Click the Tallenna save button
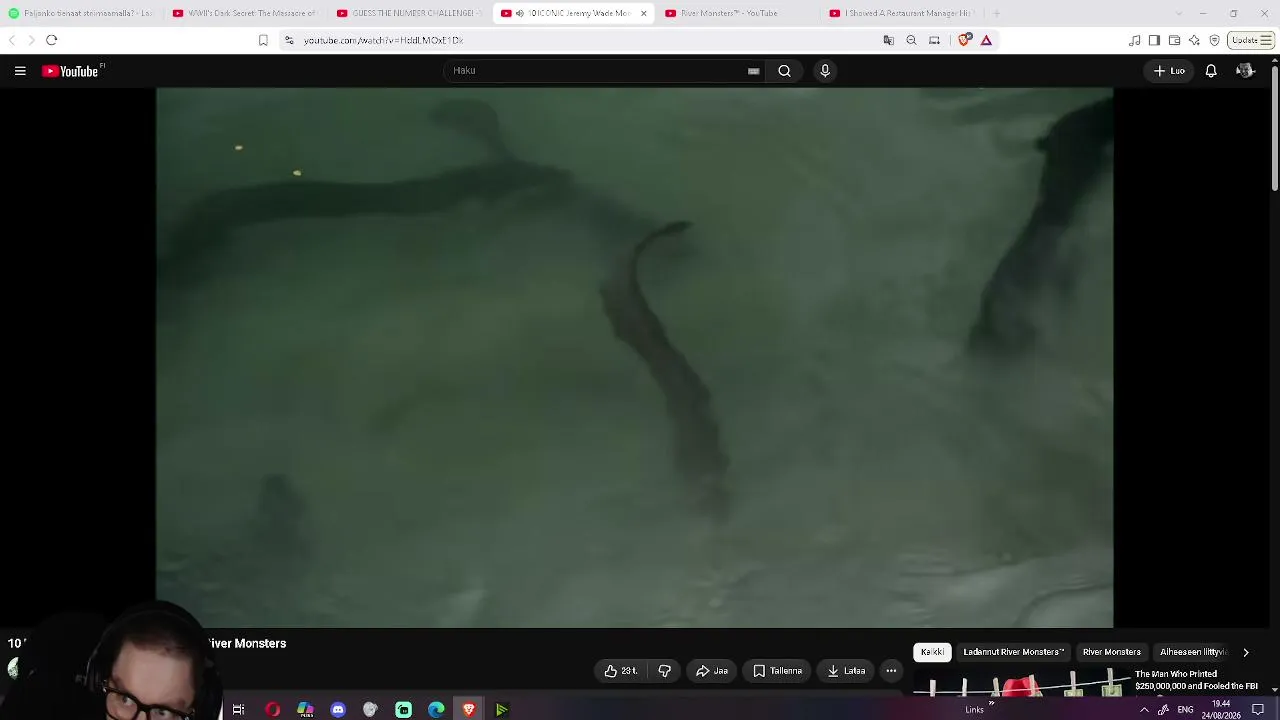Screen dimensions: 1280x720 [x=777, y=671]
